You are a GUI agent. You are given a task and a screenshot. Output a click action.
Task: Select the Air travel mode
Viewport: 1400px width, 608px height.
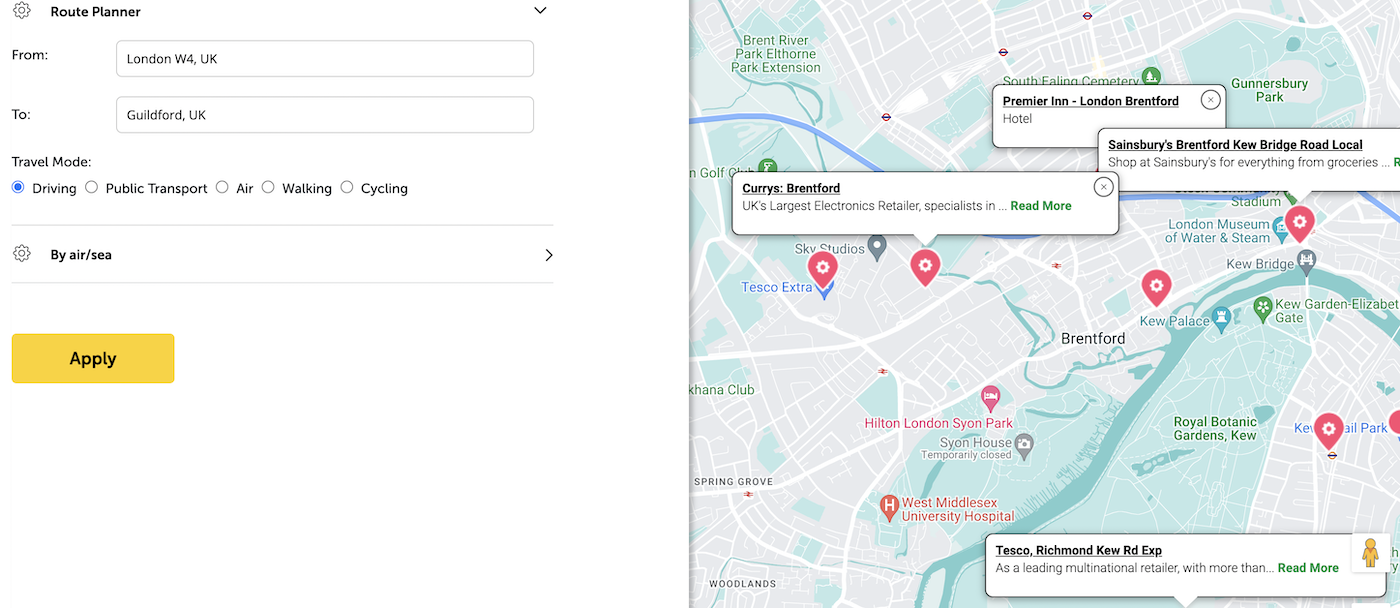[222, 187]
